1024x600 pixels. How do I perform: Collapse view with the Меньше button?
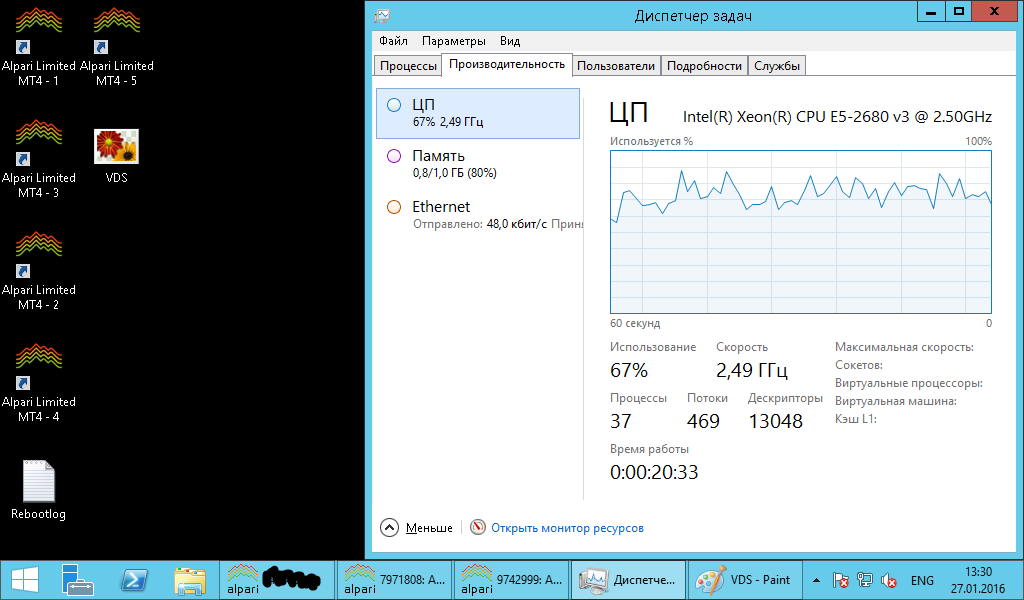417,528
